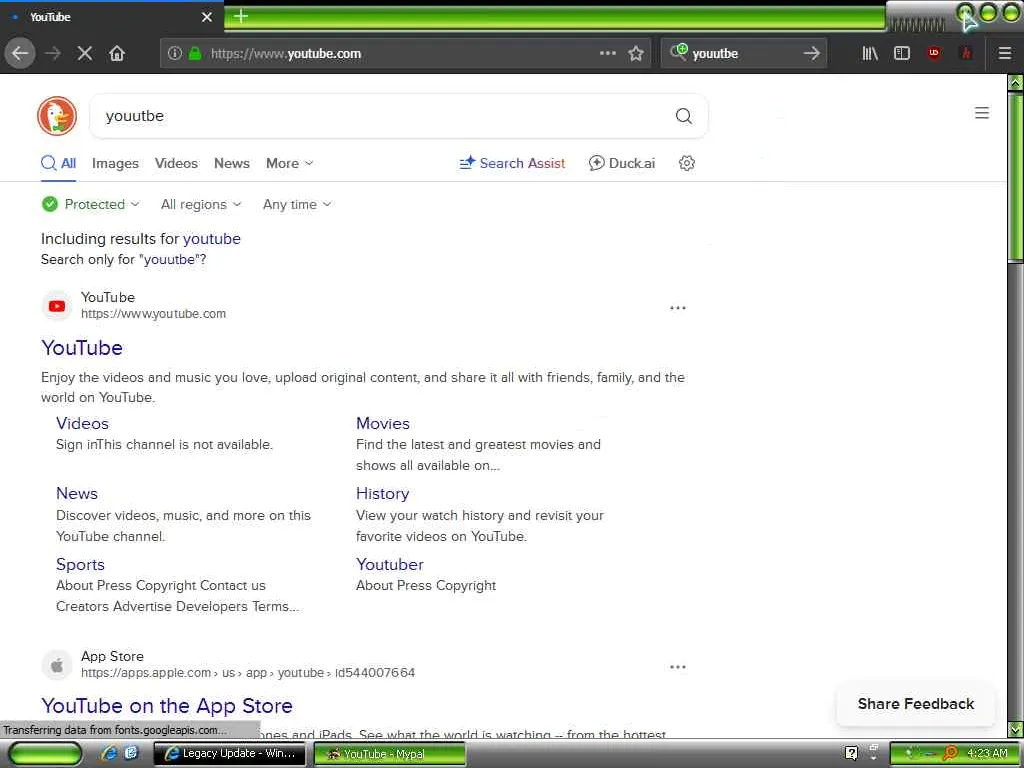Click the page vertical scrollbar thumb
The width and height of the screenshot is (1024, 768).
pyautogui.click(x=1015, y=176)
